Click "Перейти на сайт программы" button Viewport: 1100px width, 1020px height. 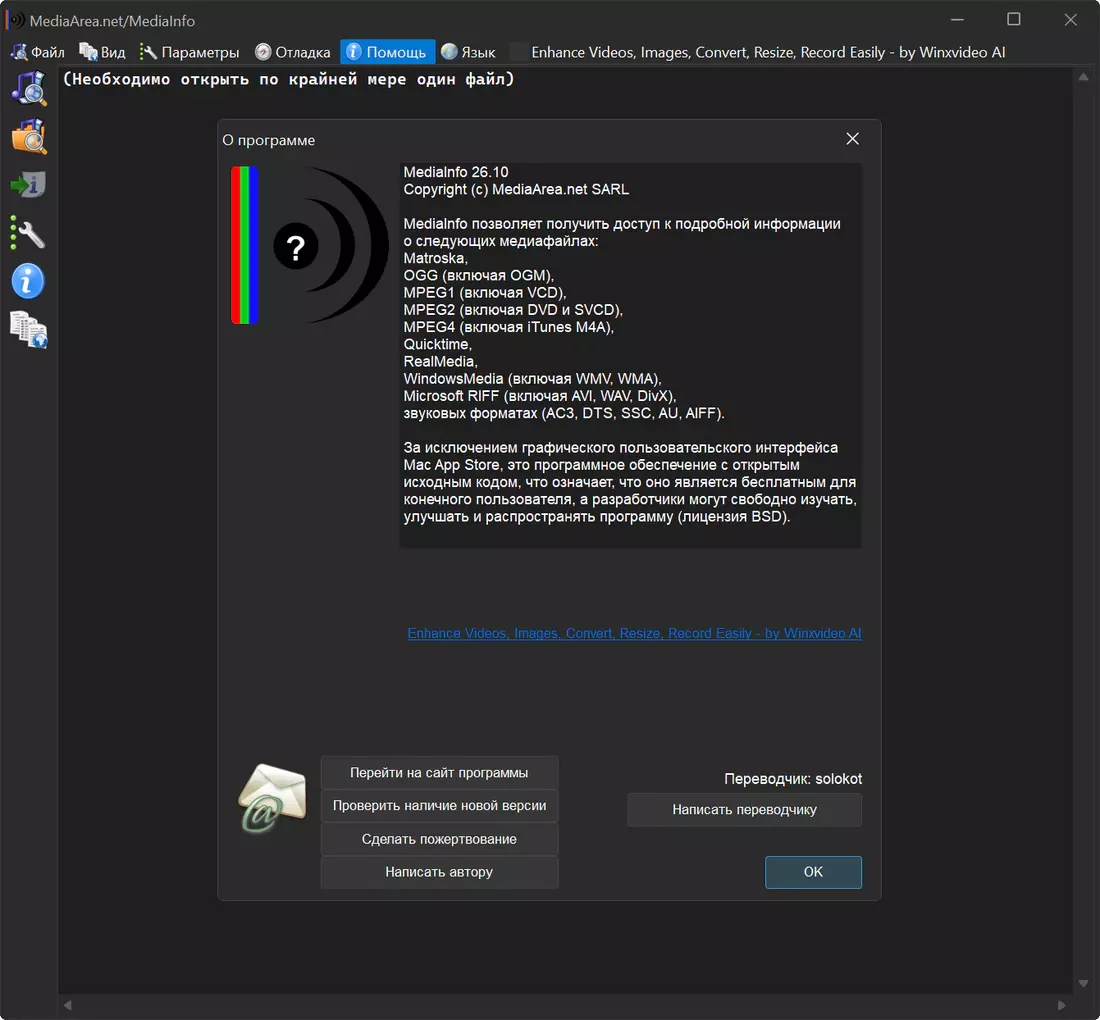[x=439, y=772]
